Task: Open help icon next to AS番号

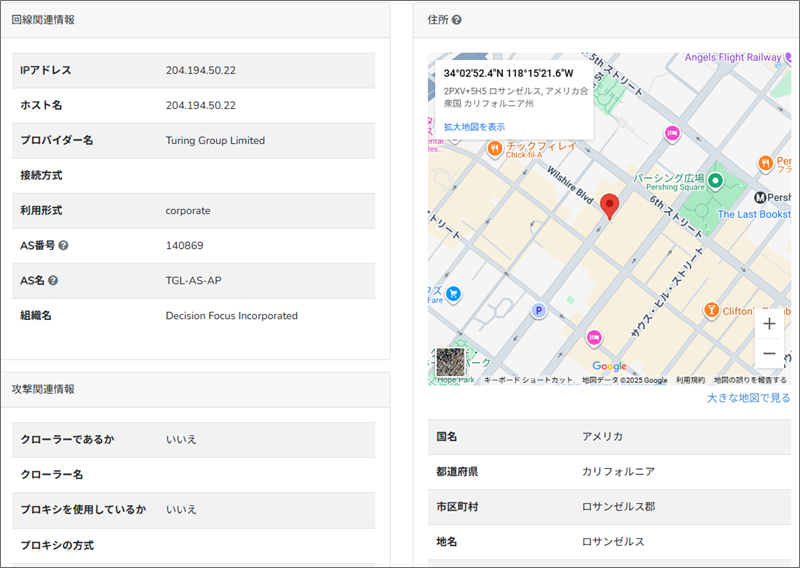Action: 63,246
